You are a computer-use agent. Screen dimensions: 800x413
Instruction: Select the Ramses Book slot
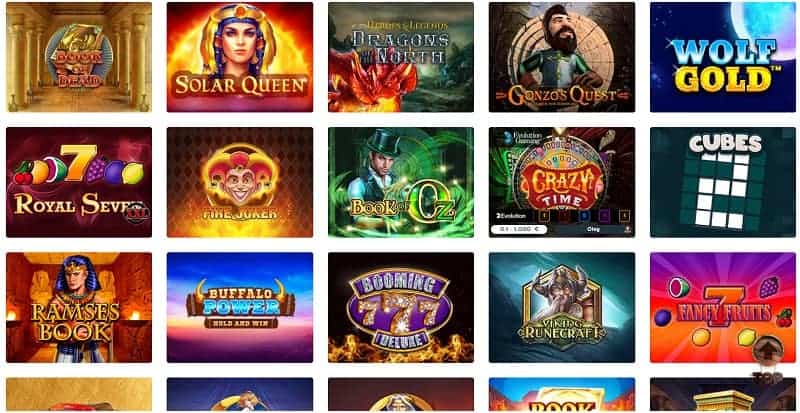79,307
